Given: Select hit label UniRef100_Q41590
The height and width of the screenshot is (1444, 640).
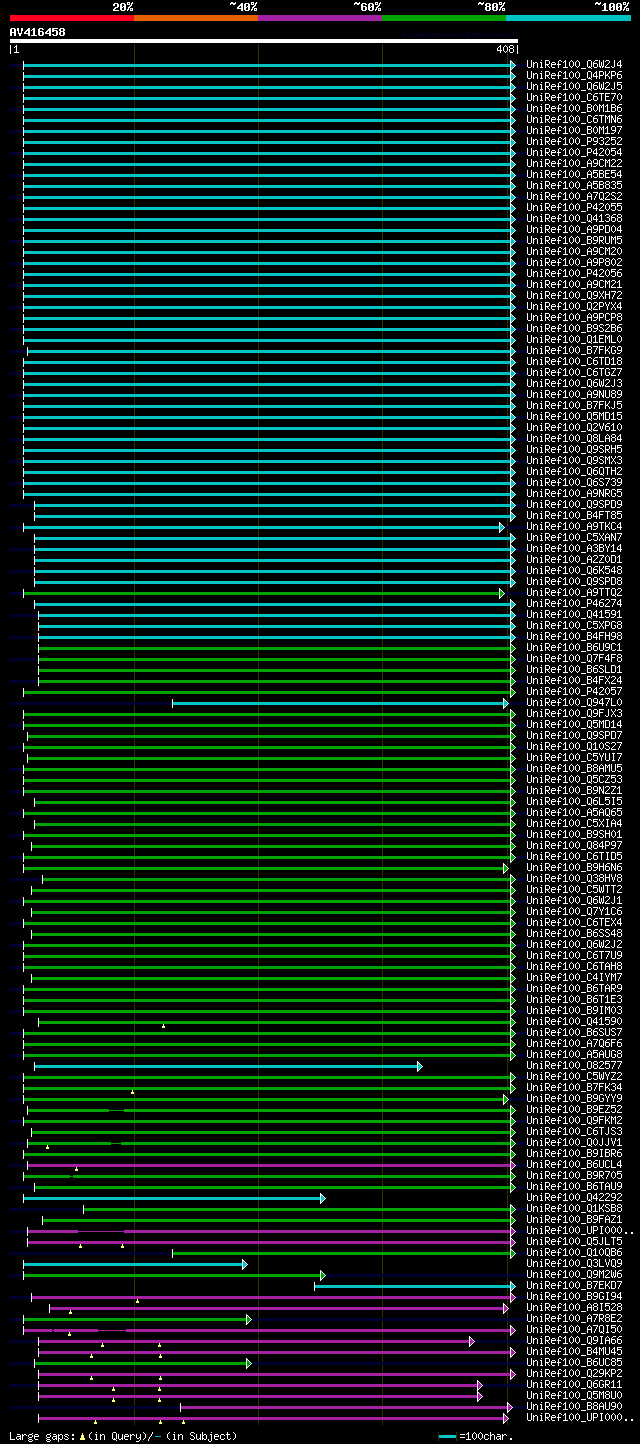Looking at the screenshot, I should [x=574, y=1022].
